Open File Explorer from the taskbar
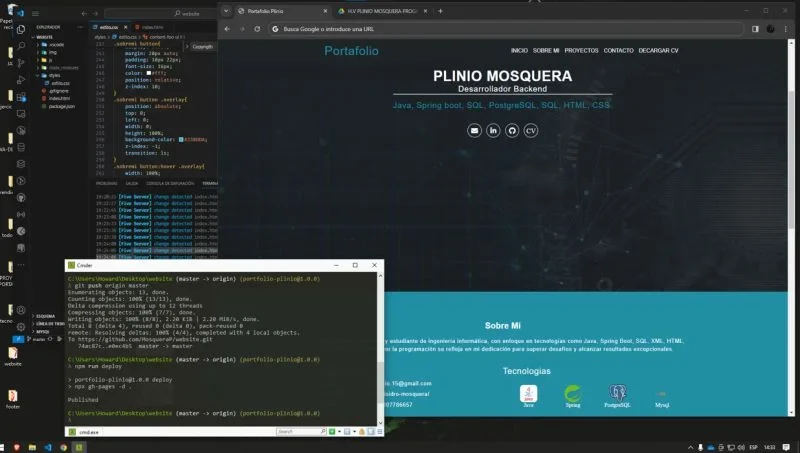The image size is (800, 453). (32, 447)
